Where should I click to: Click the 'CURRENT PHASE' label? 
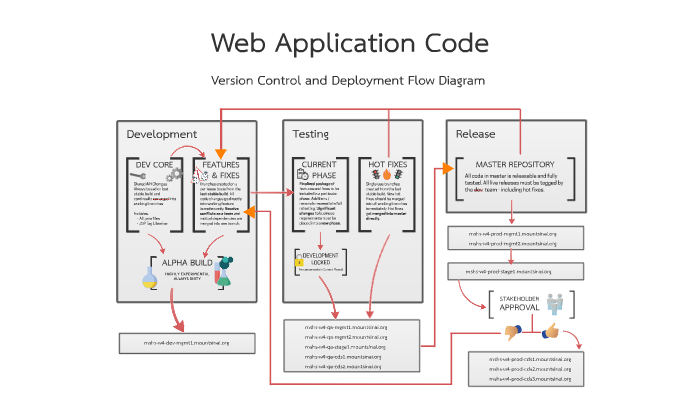[319, 170]
